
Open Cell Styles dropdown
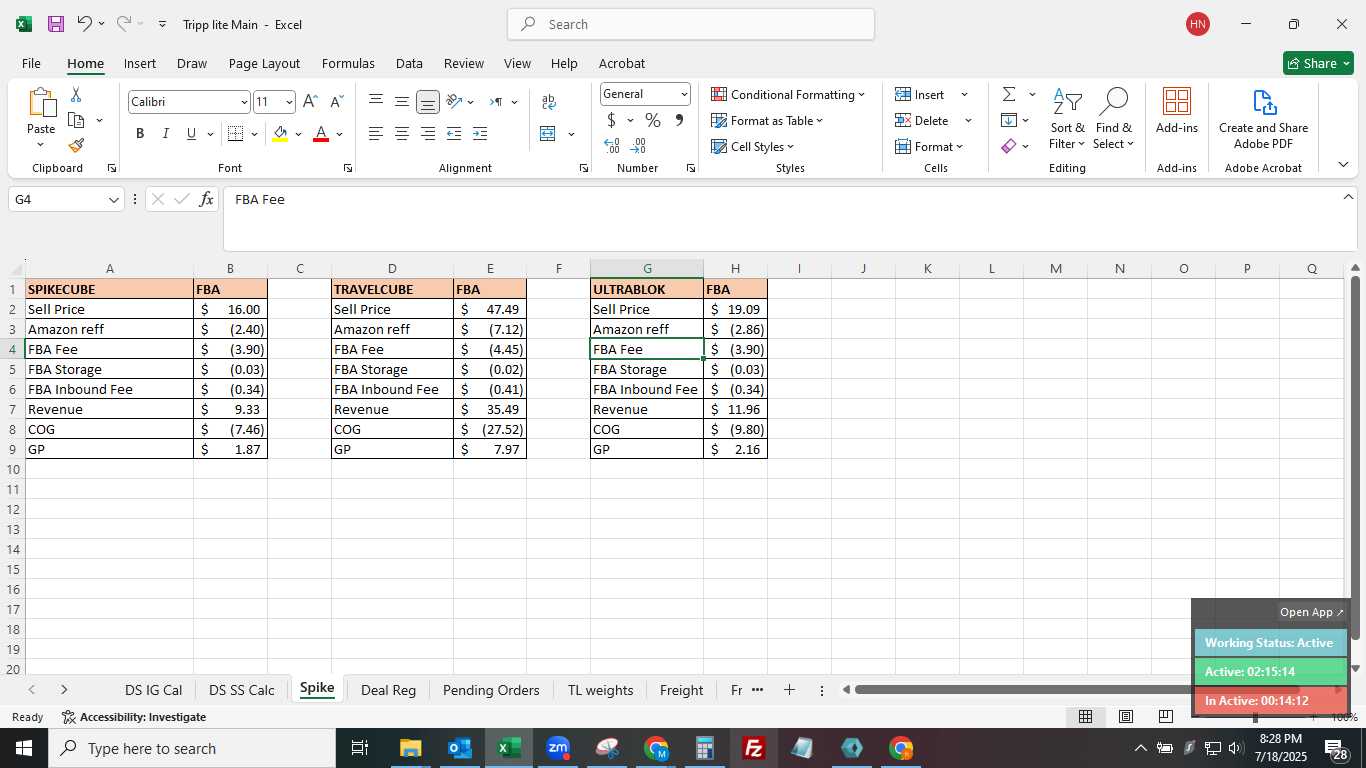pyautogui.click(x=753, y=146)
